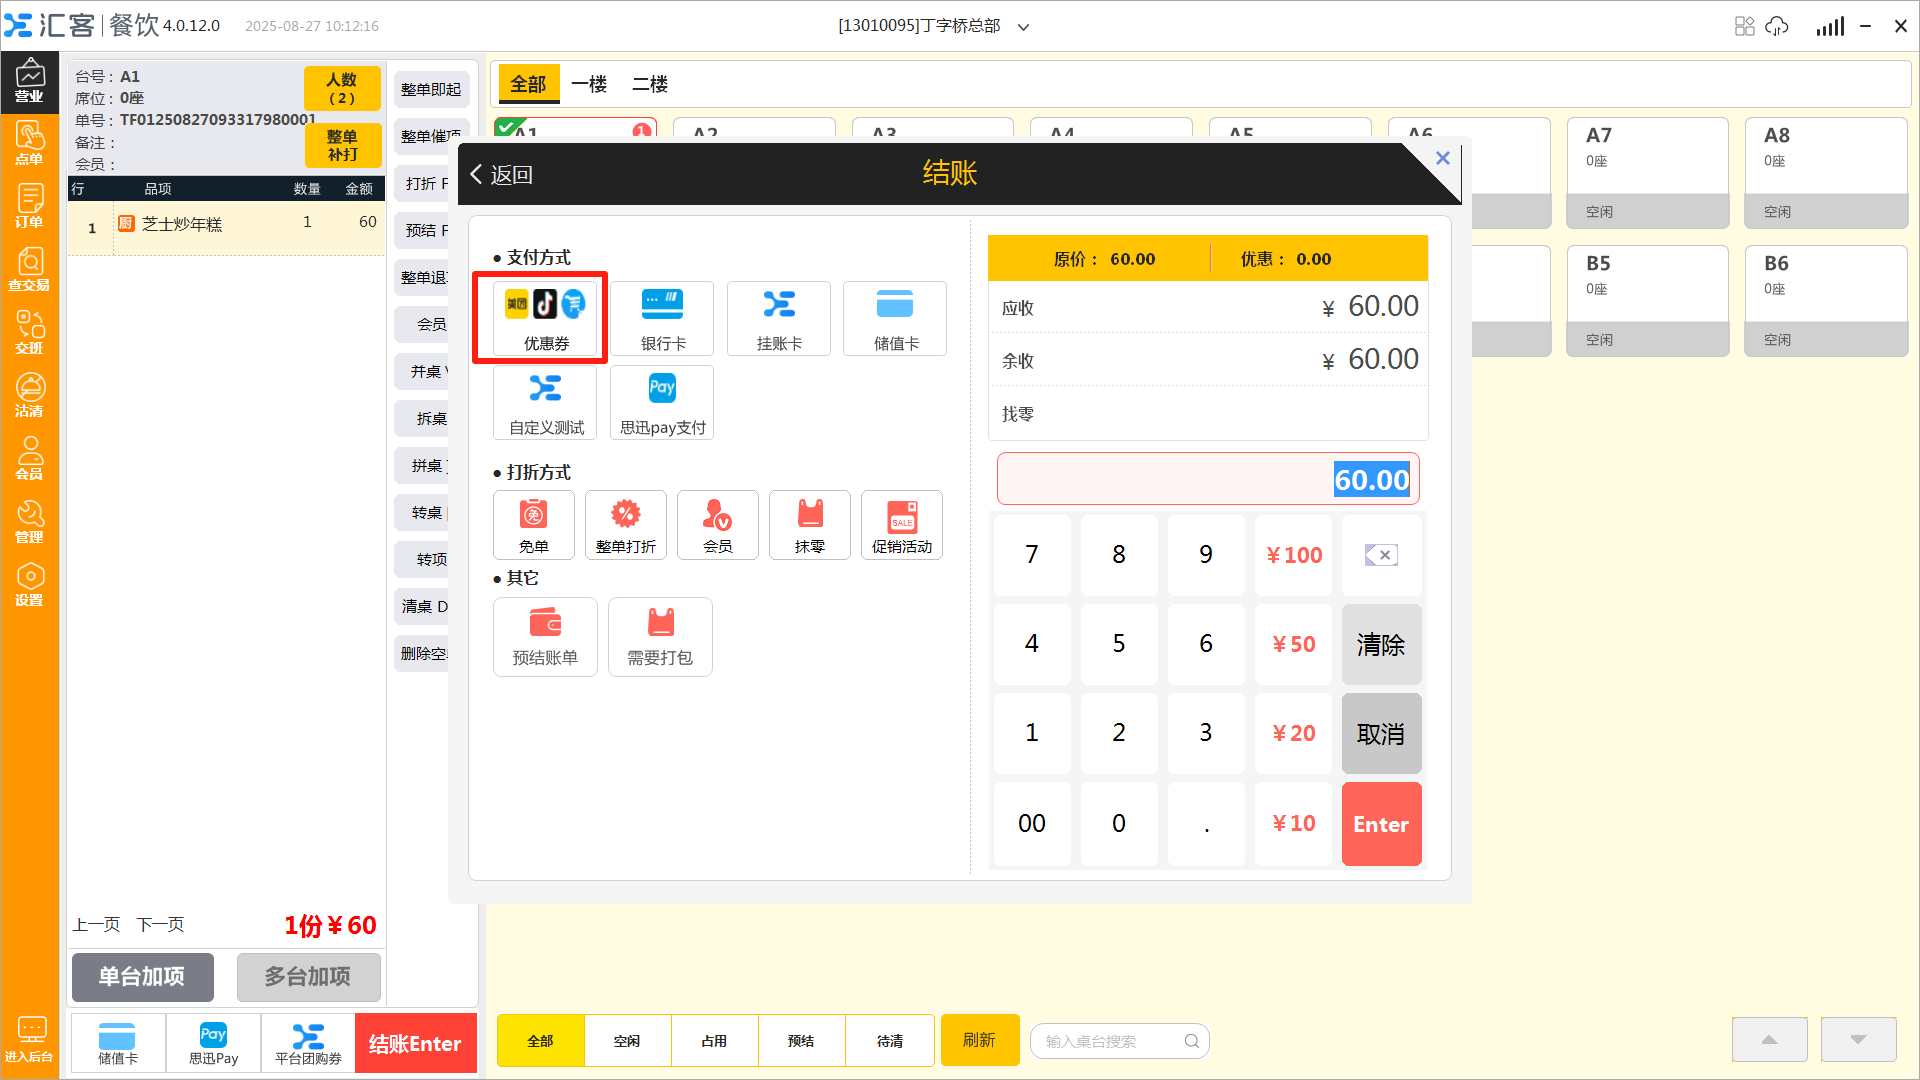The image size is (1920, 1080).
Task: Open 整单打折 whole-order discount
Action: 625,525
